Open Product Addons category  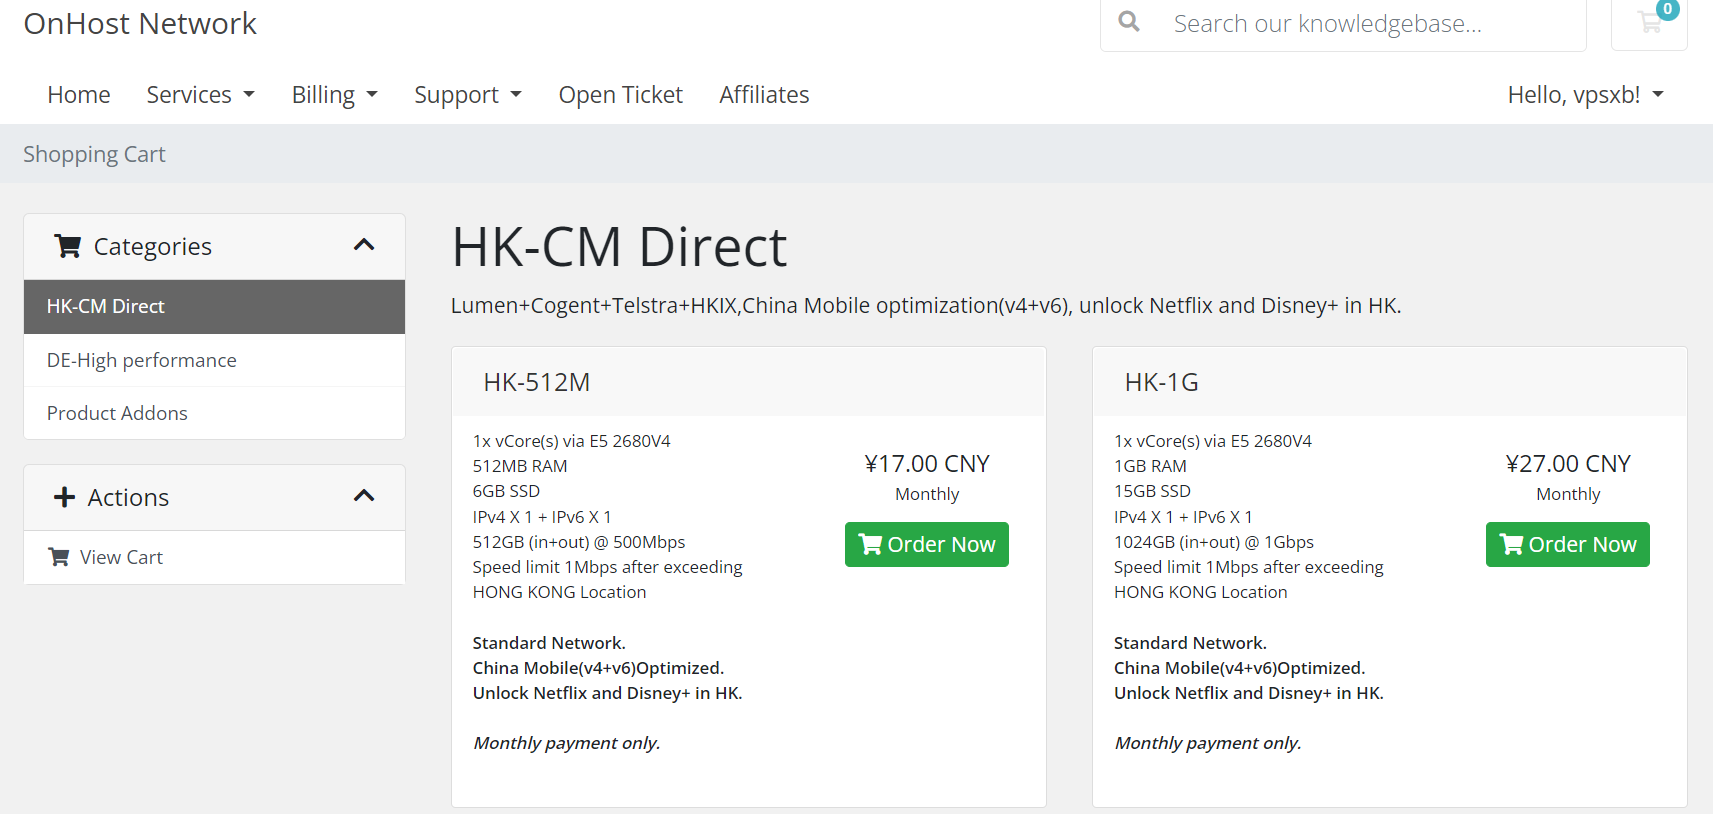pos(214,413)
